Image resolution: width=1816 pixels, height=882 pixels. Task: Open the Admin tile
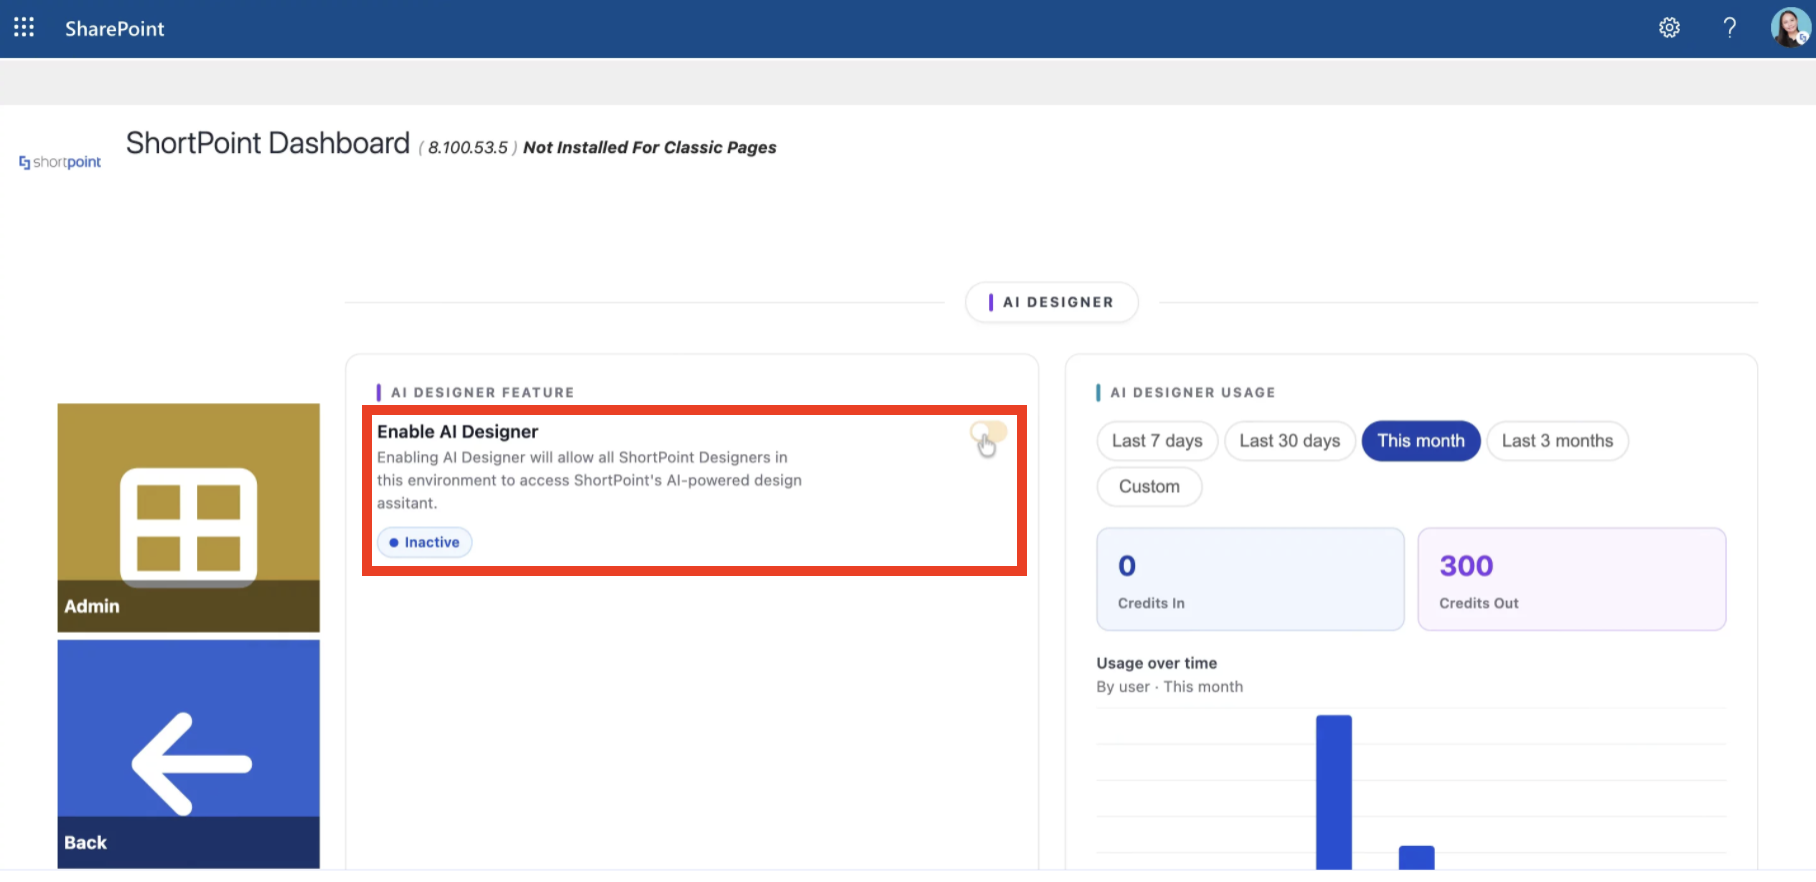tap(189, 517)
